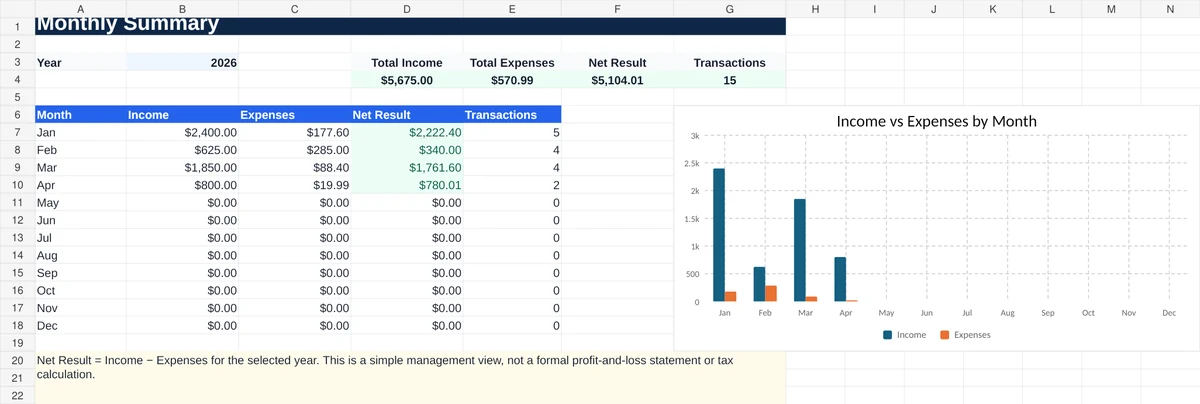The image size is (1200, 404).
Task: Select row 19 header
Action: pyautogui.click(x=17, y=343)
